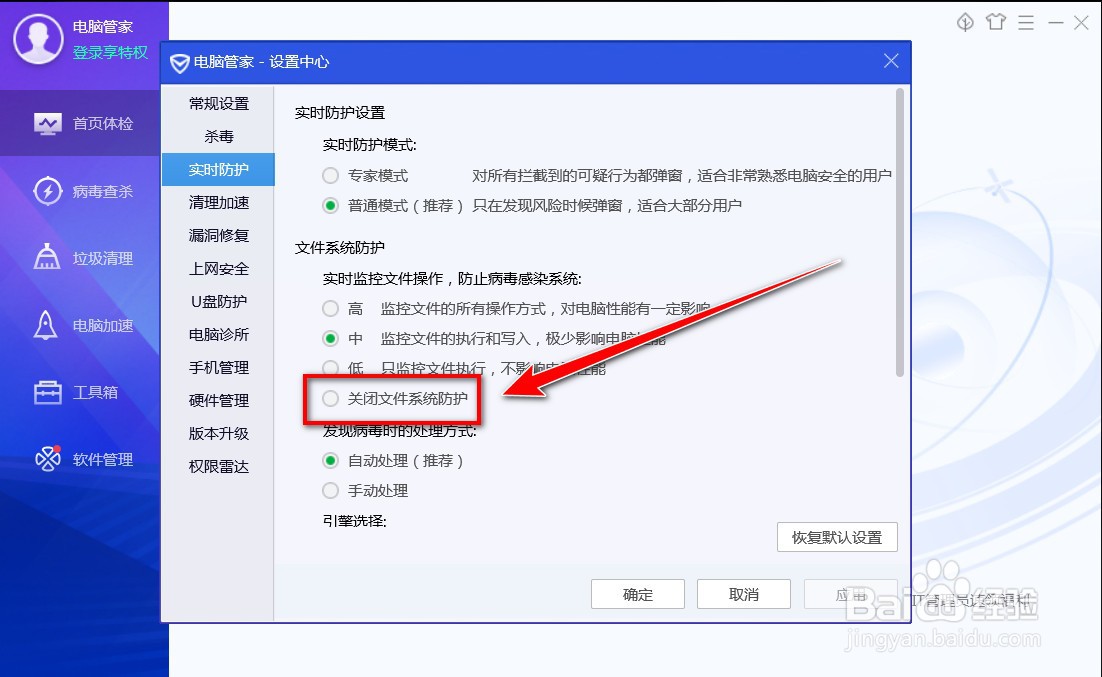Click the shield logo in settings title
The image size is (1102, 677).
click(179, 63)
